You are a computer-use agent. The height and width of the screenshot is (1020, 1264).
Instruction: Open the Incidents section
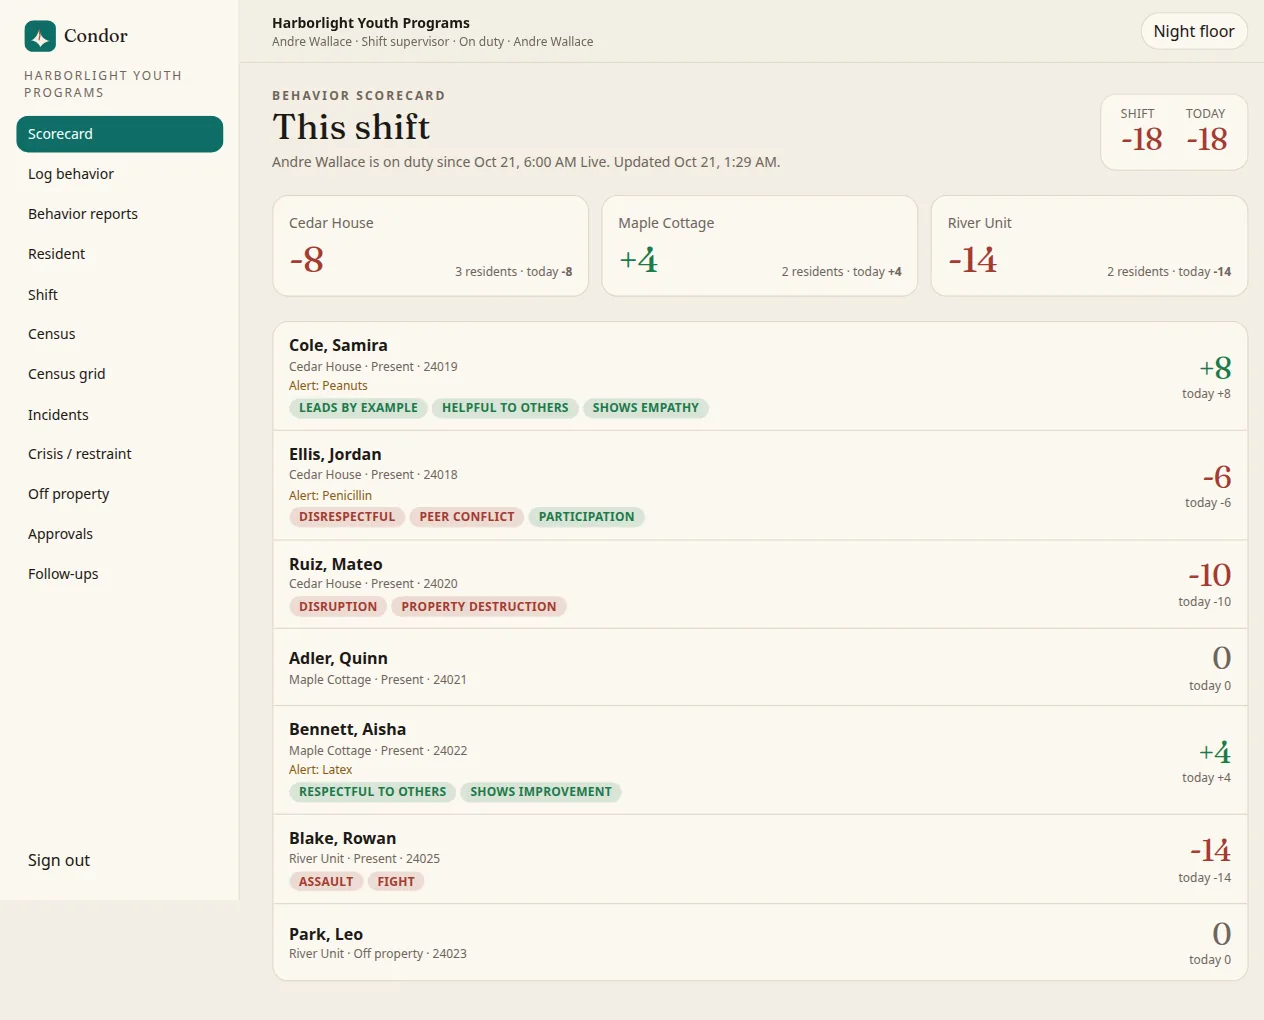120,415
